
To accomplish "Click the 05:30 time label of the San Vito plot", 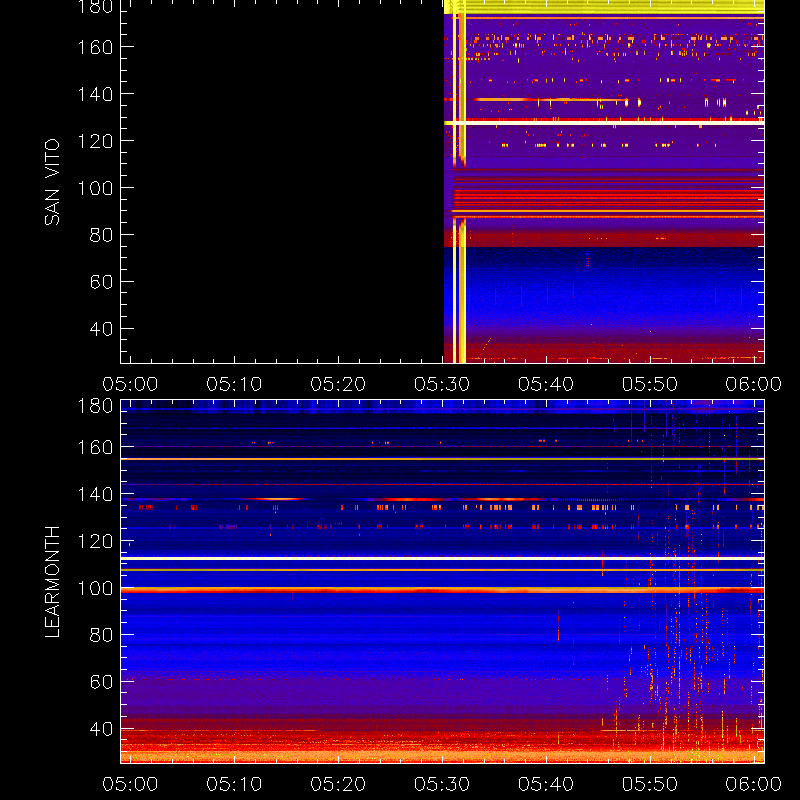I will click(442, 384).
